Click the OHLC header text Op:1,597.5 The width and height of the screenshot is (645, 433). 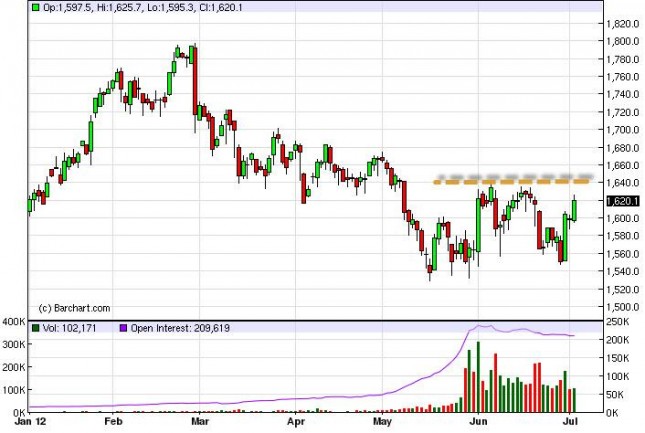point(68,7)
